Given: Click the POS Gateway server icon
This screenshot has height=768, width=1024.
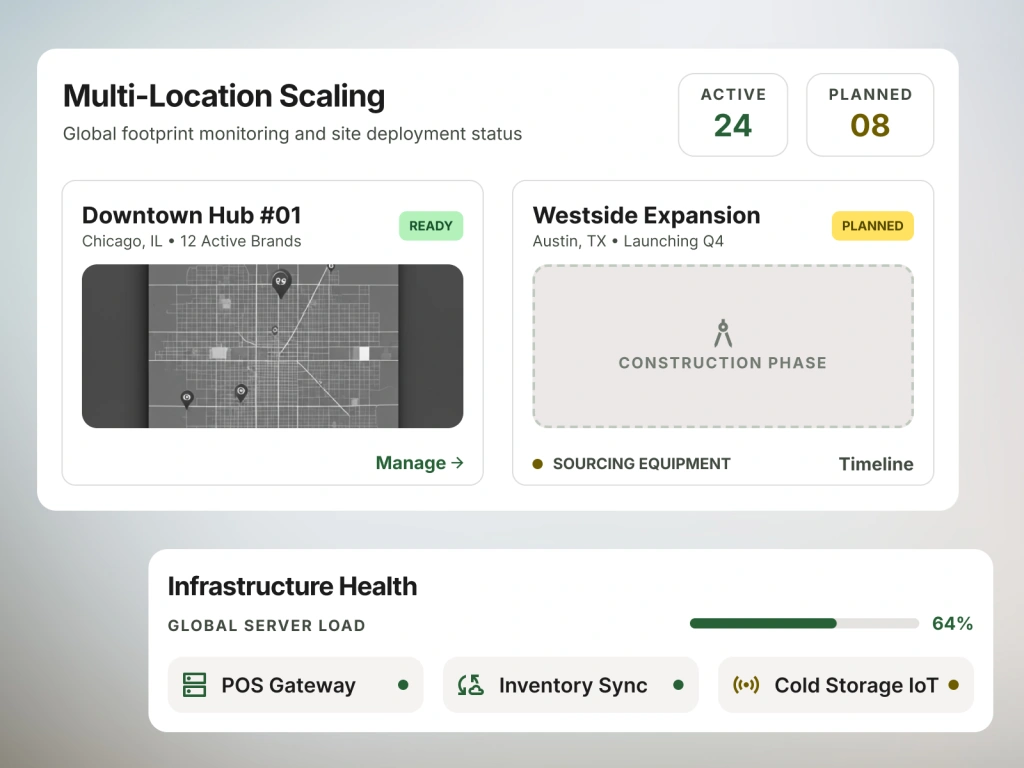Looking at the screenshot, I should click(195, 685).
